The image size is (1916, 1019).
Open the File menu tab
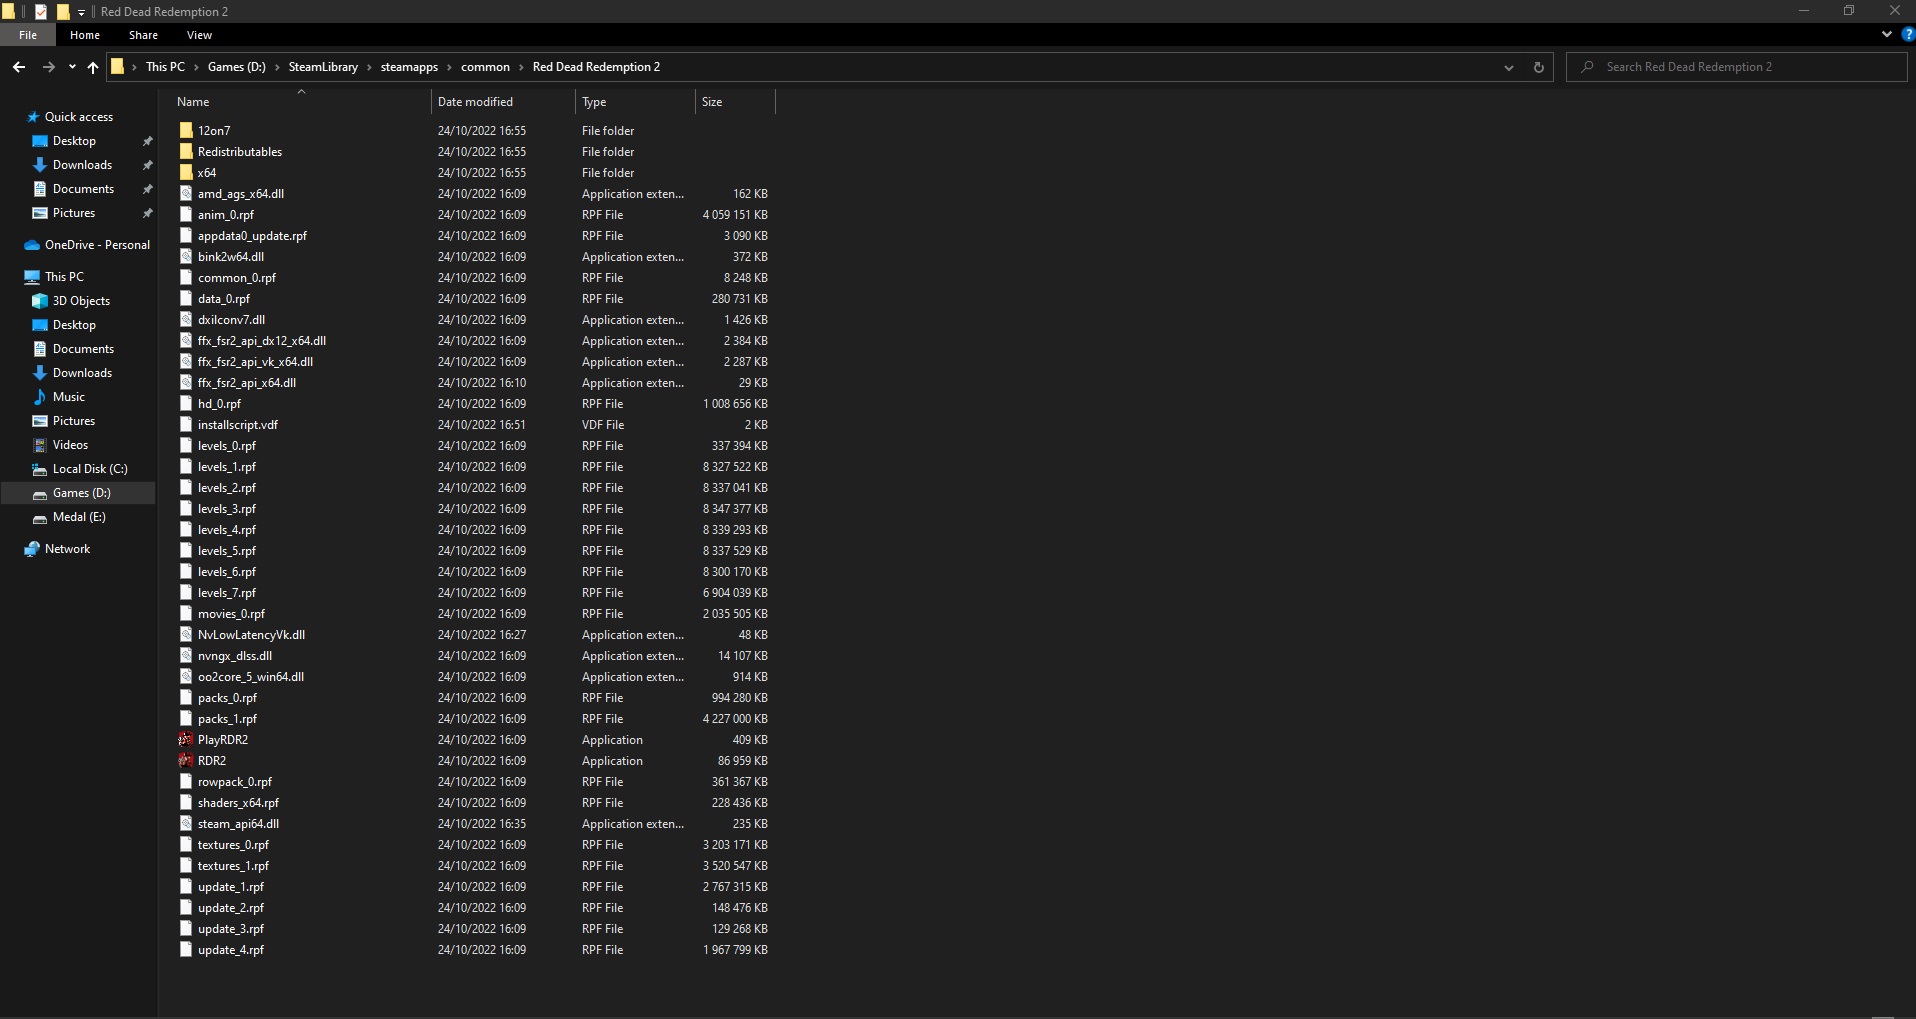[28, 35]
